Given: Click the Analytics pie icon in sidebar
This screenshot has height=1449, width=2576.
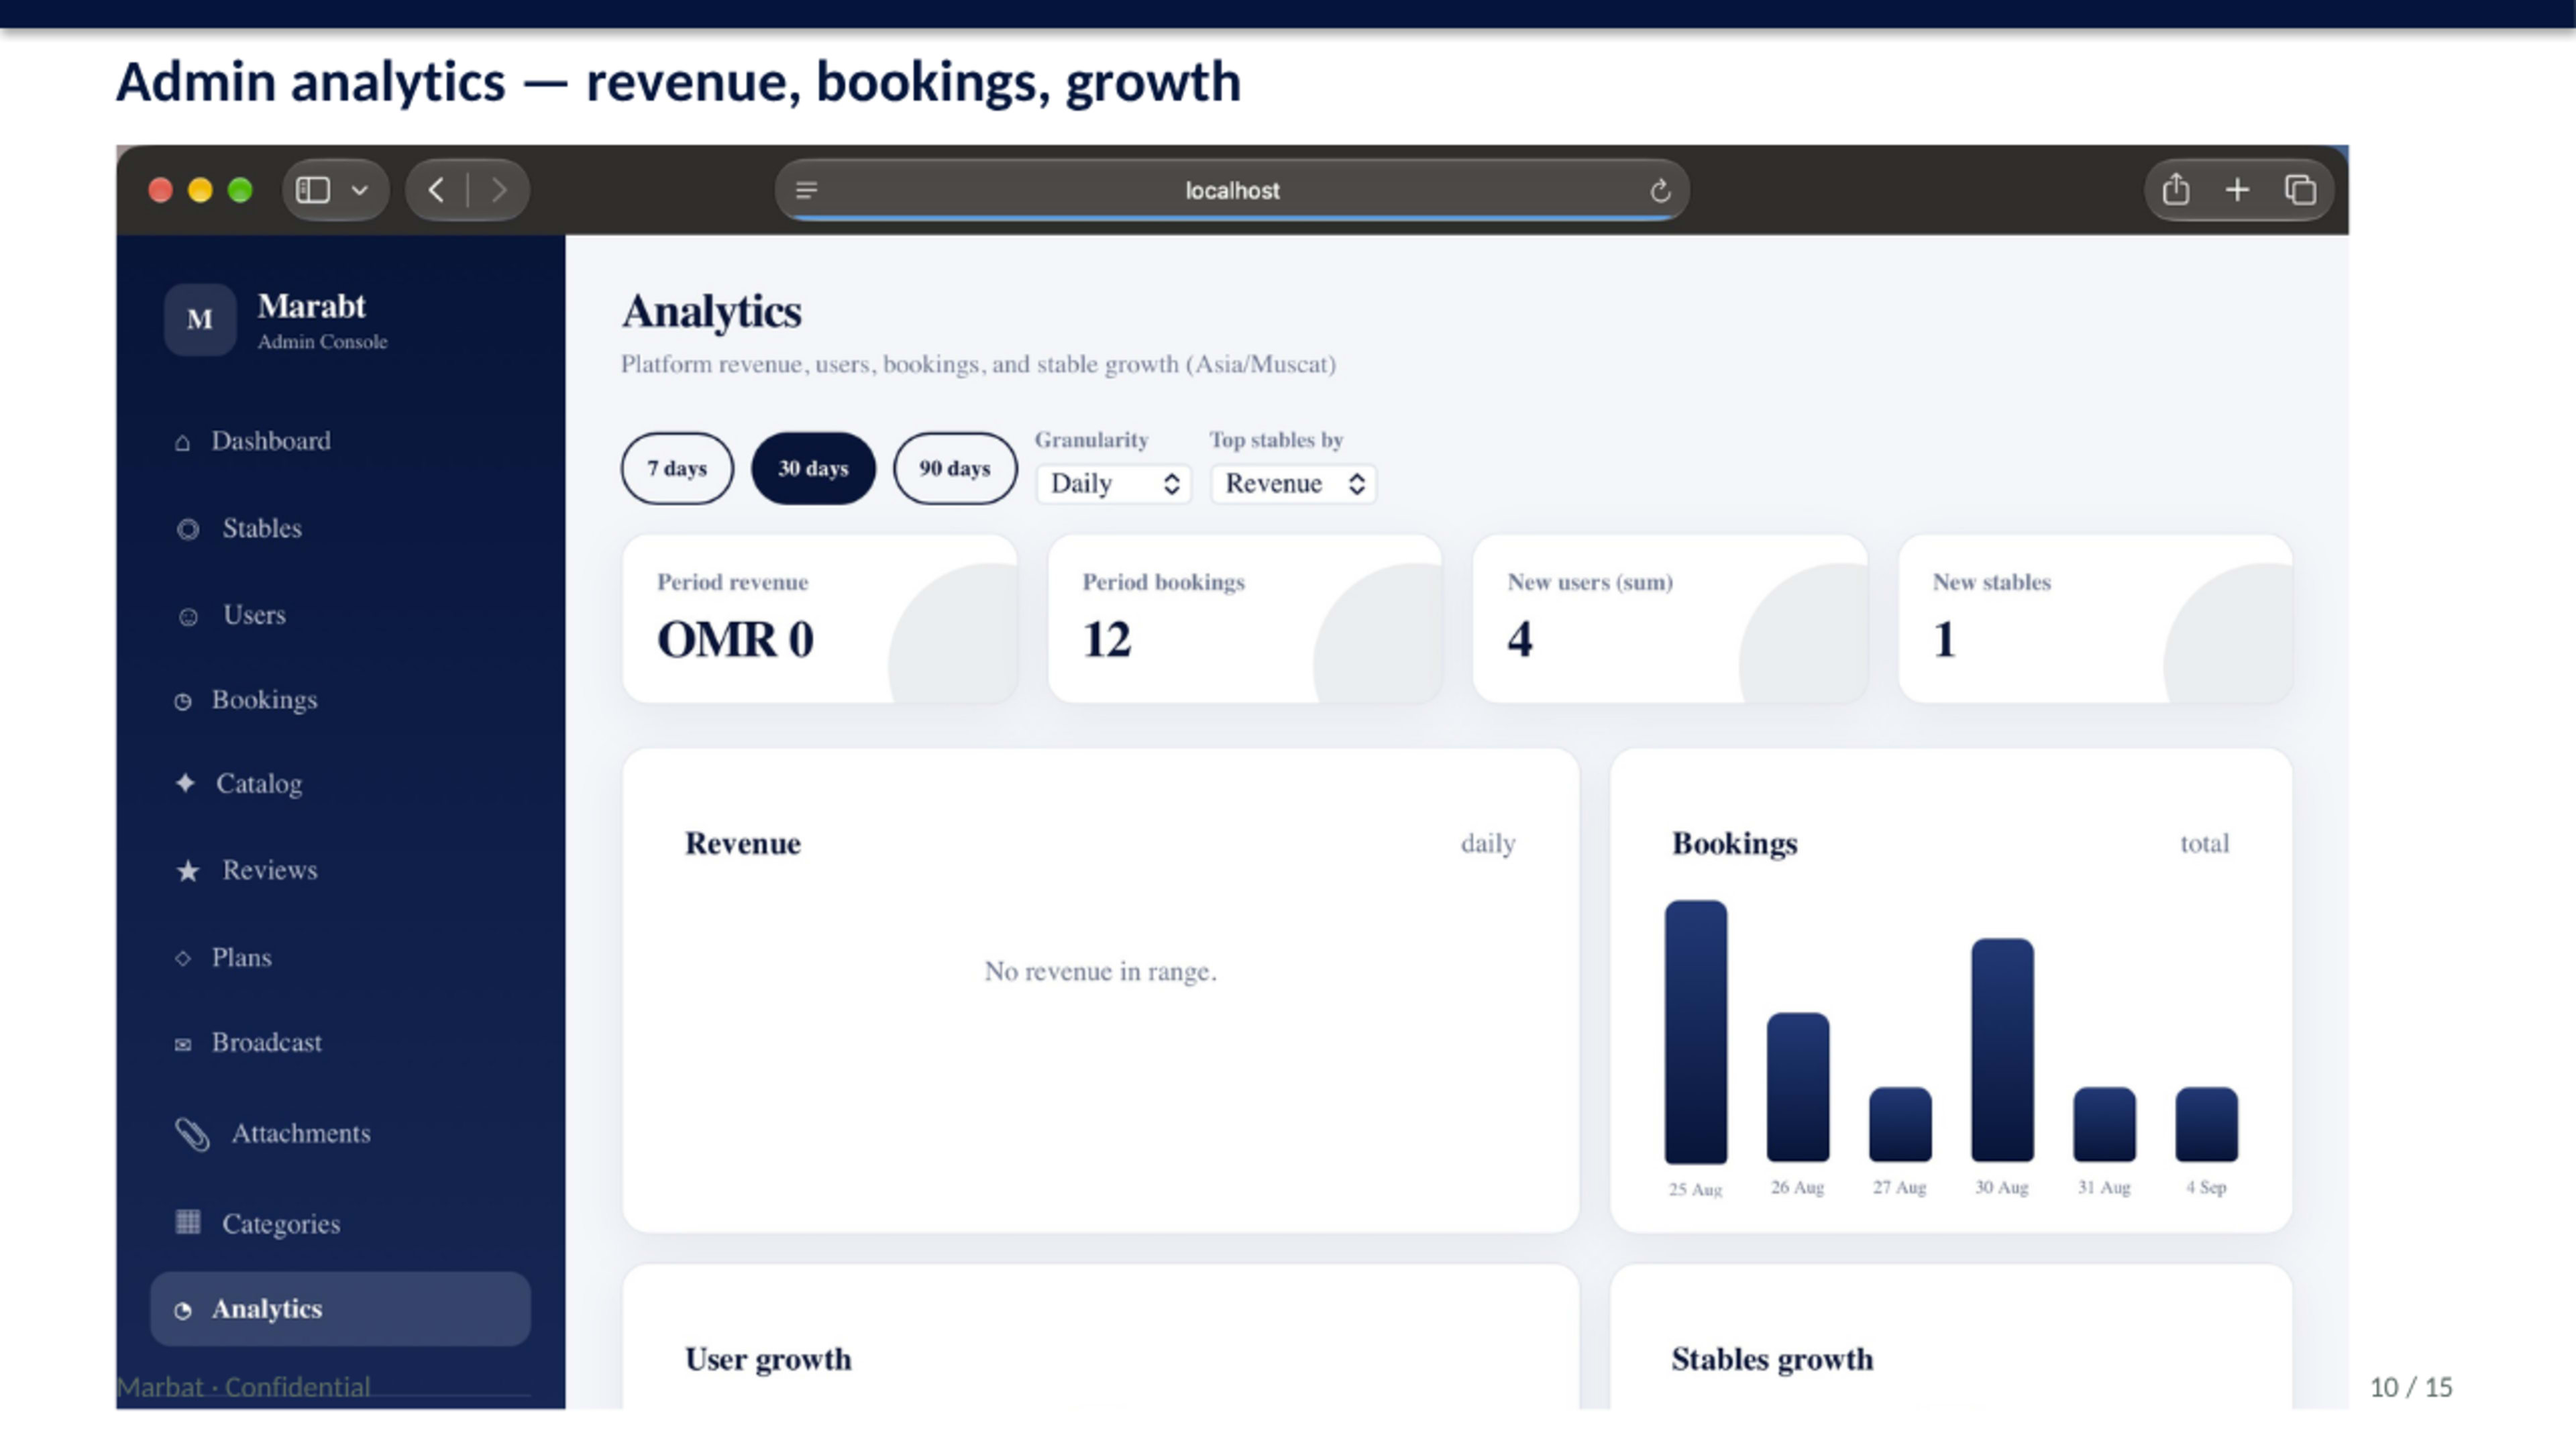Looking at the screenshot, I should coord(182,1310).
